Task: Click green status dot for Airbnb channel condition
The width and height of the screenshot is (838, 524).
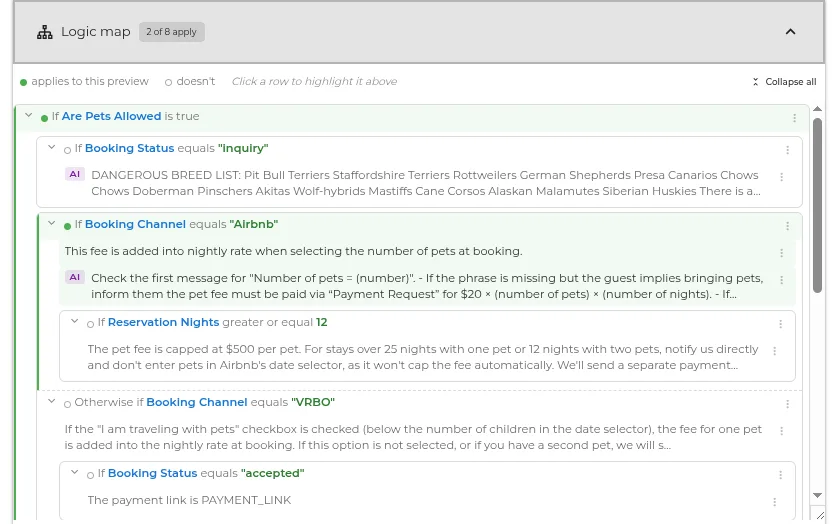Action: point(67,226)
